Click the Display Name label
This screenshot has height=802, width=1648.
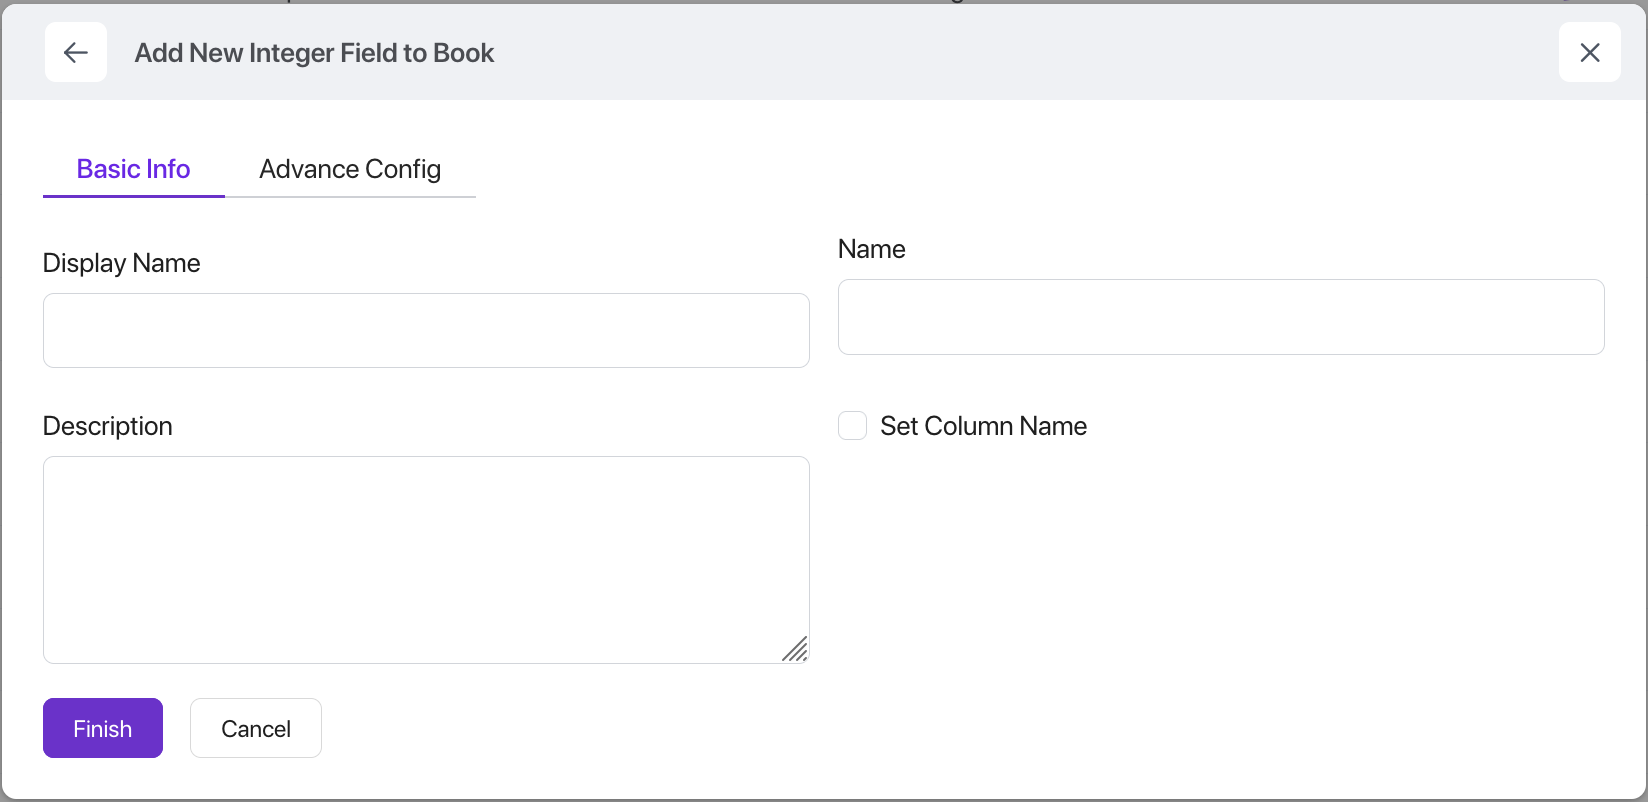(121, 263)
